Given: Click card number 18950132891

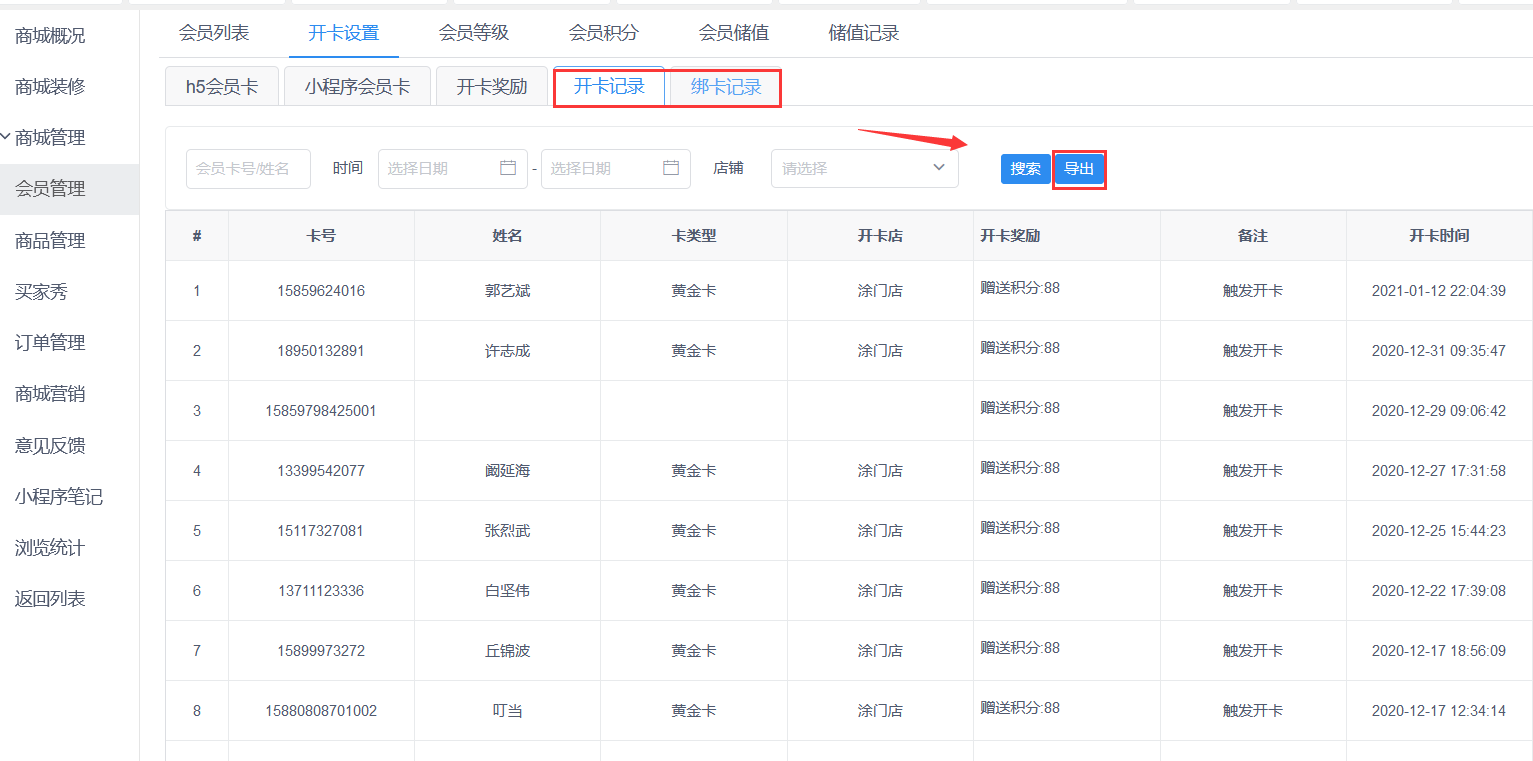Looking at the screenshot, I should [x=321, y=351].
